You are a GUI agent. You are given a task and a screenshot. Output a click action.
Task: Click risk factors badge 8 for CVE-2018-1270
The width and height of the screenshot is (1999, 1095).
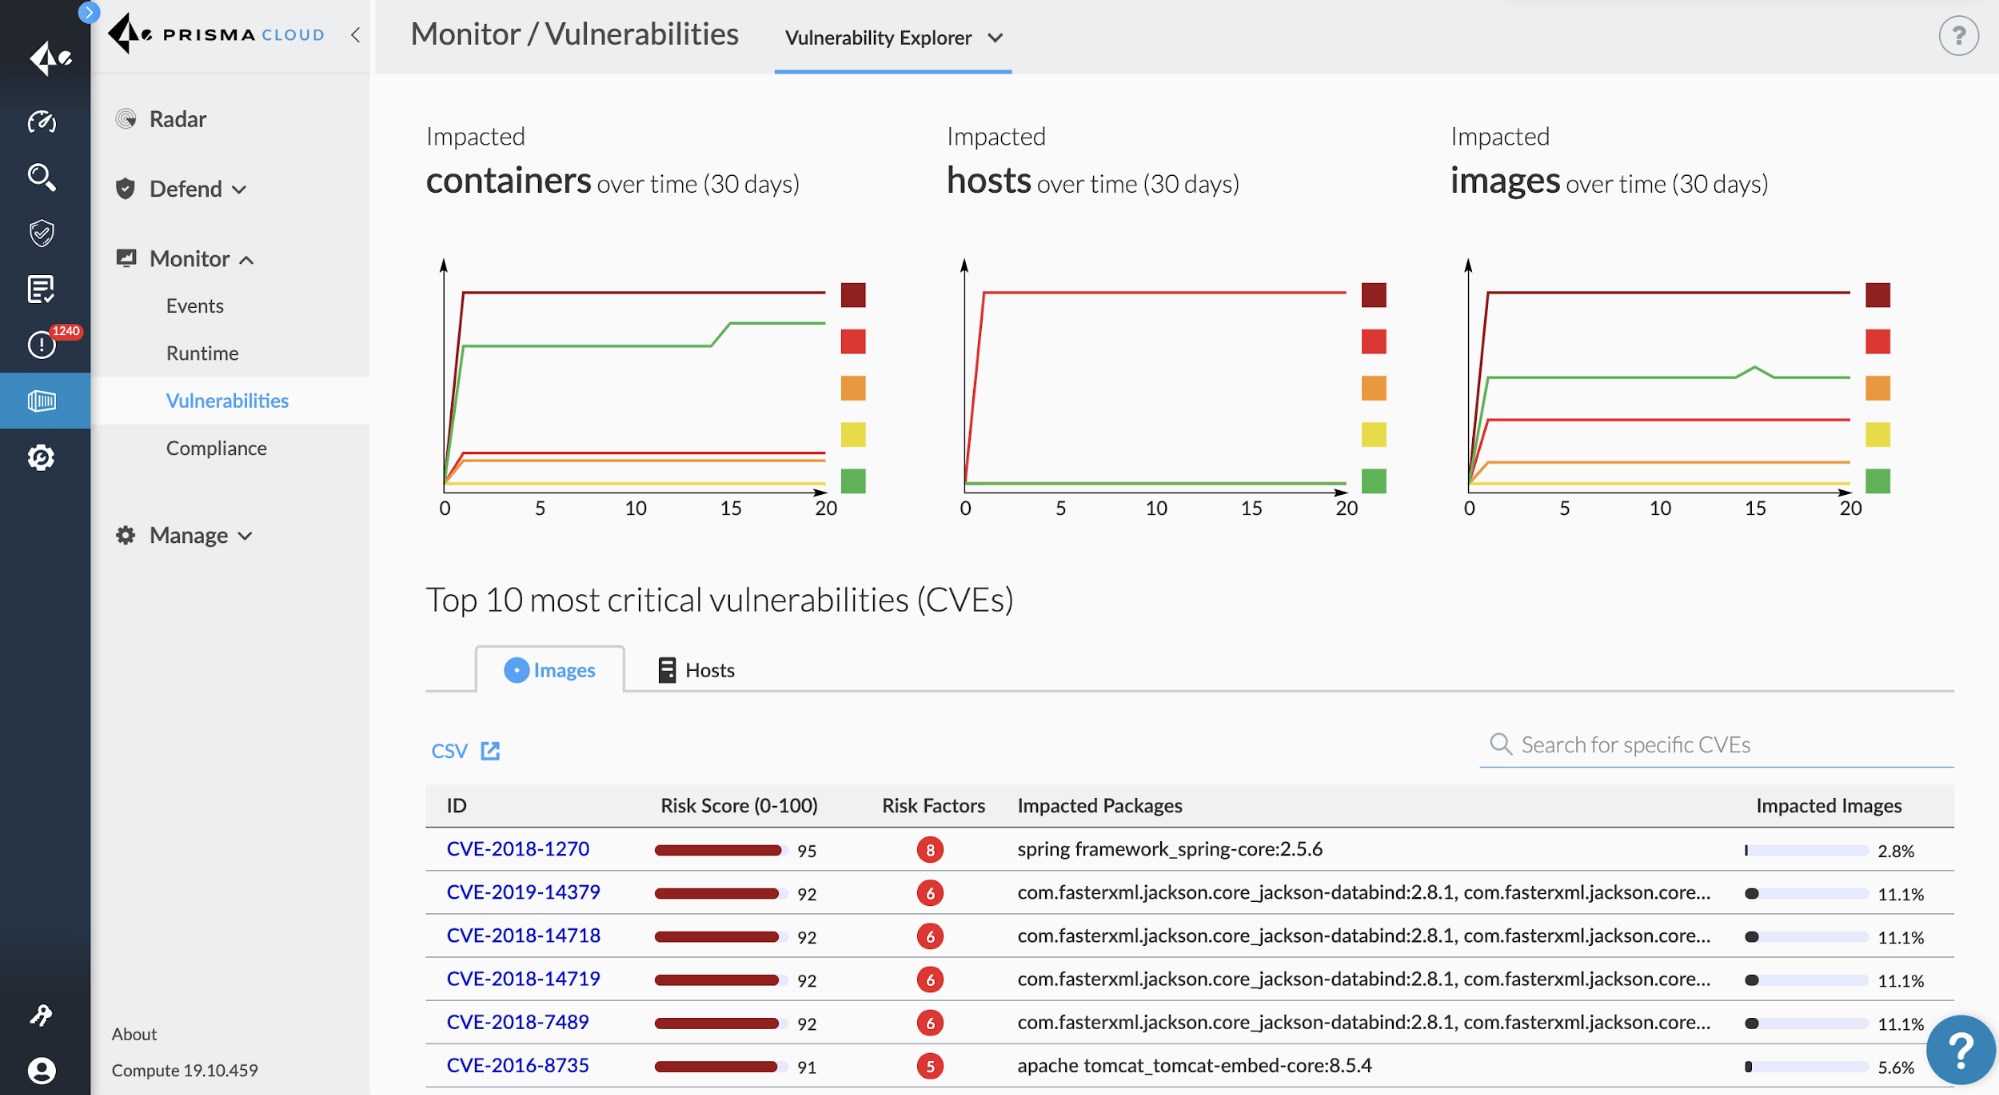click(x=930, y=850)
